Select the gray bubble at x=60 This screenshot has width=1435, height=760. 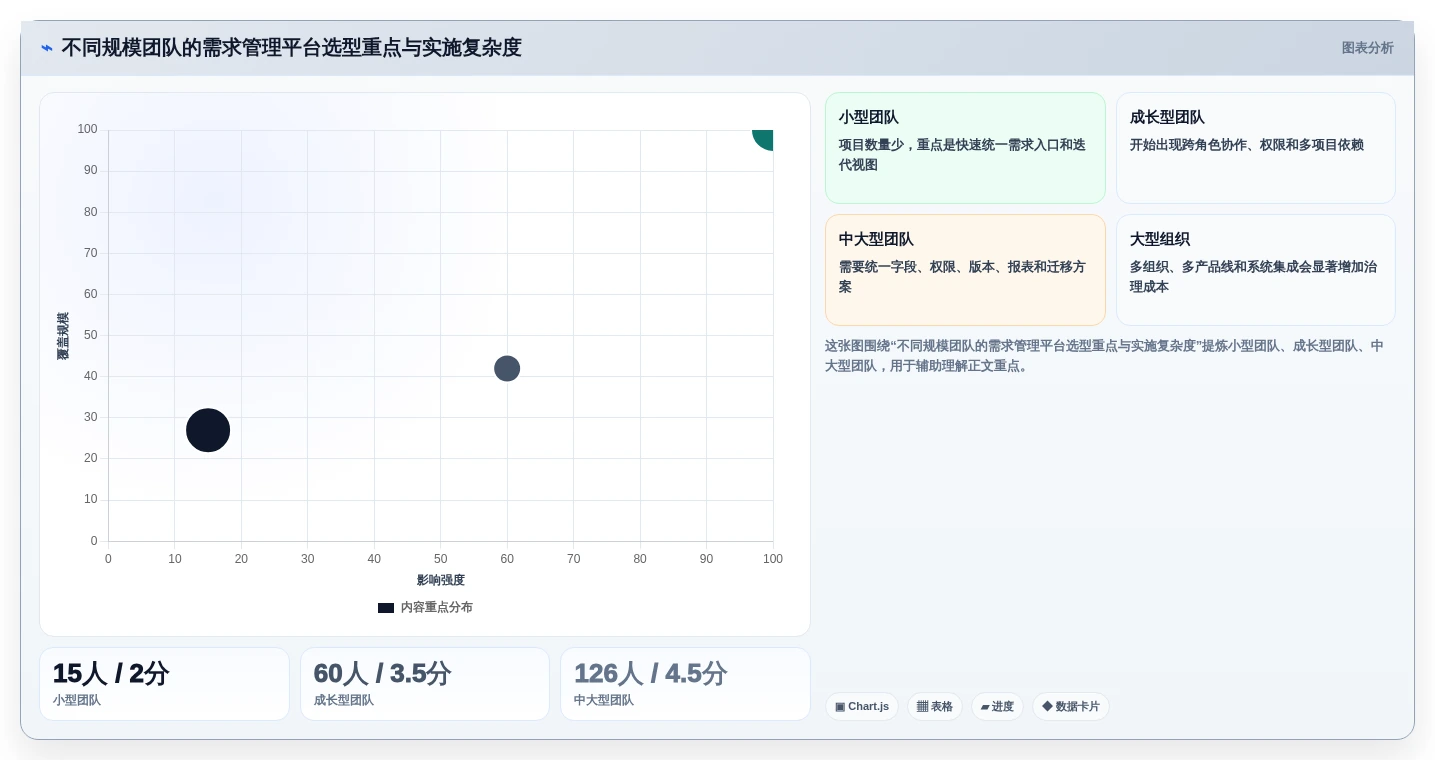click(x=507, y=369)
